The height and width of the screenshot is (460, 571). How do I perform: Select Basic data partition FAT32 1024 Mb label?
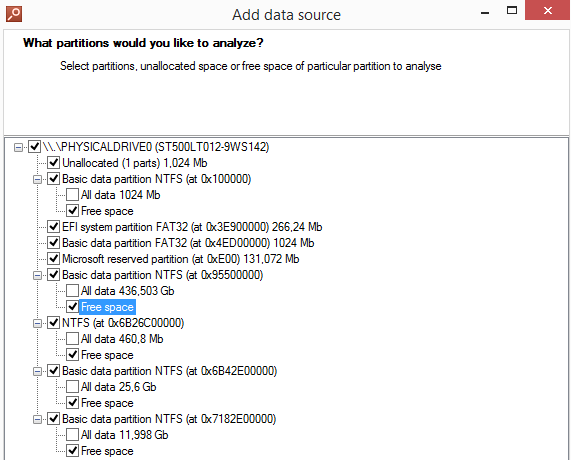click(188, 243)
